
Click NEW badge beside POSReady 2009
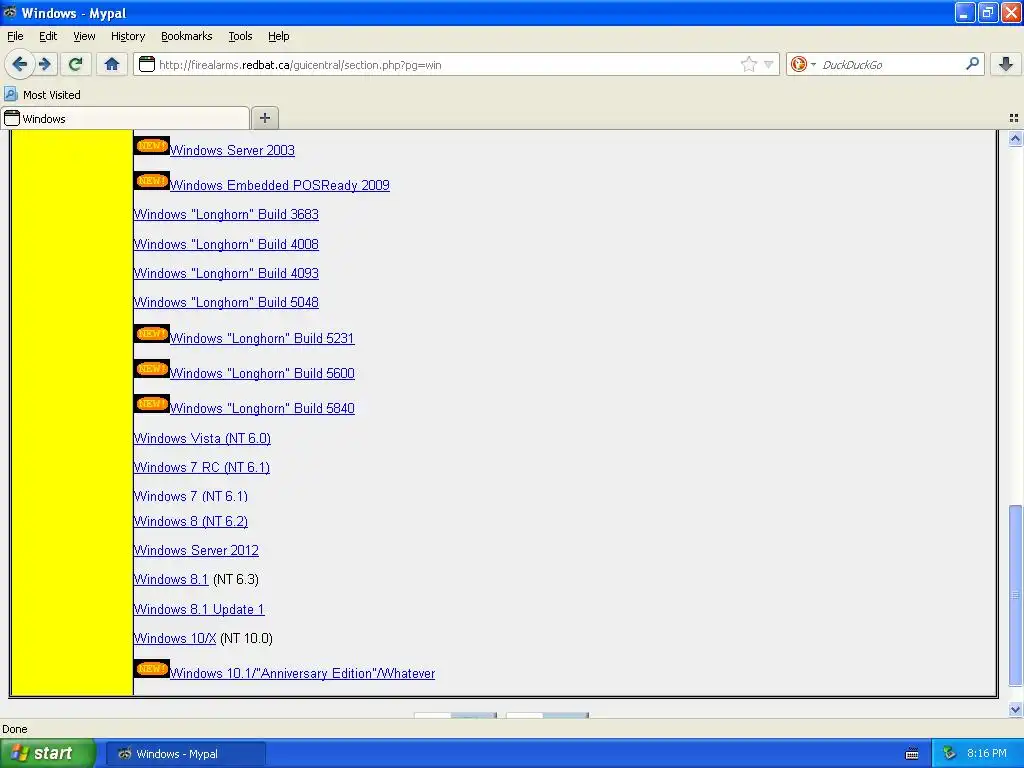(x=152, y=180)
